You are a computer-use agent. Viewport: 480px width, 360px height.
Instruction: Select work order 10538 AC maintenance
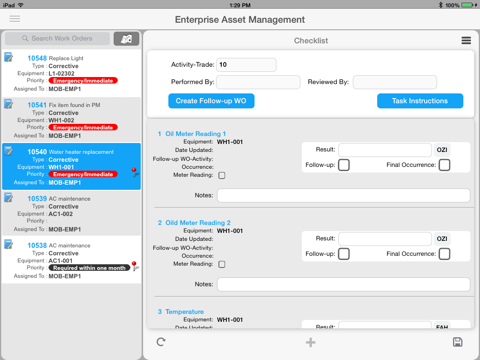(x=71, y=260)
